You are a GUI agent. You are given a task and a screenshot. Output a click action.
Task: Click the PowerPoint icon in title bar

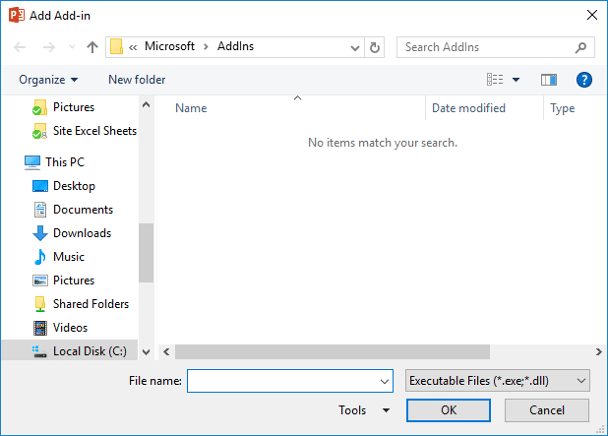17,16
